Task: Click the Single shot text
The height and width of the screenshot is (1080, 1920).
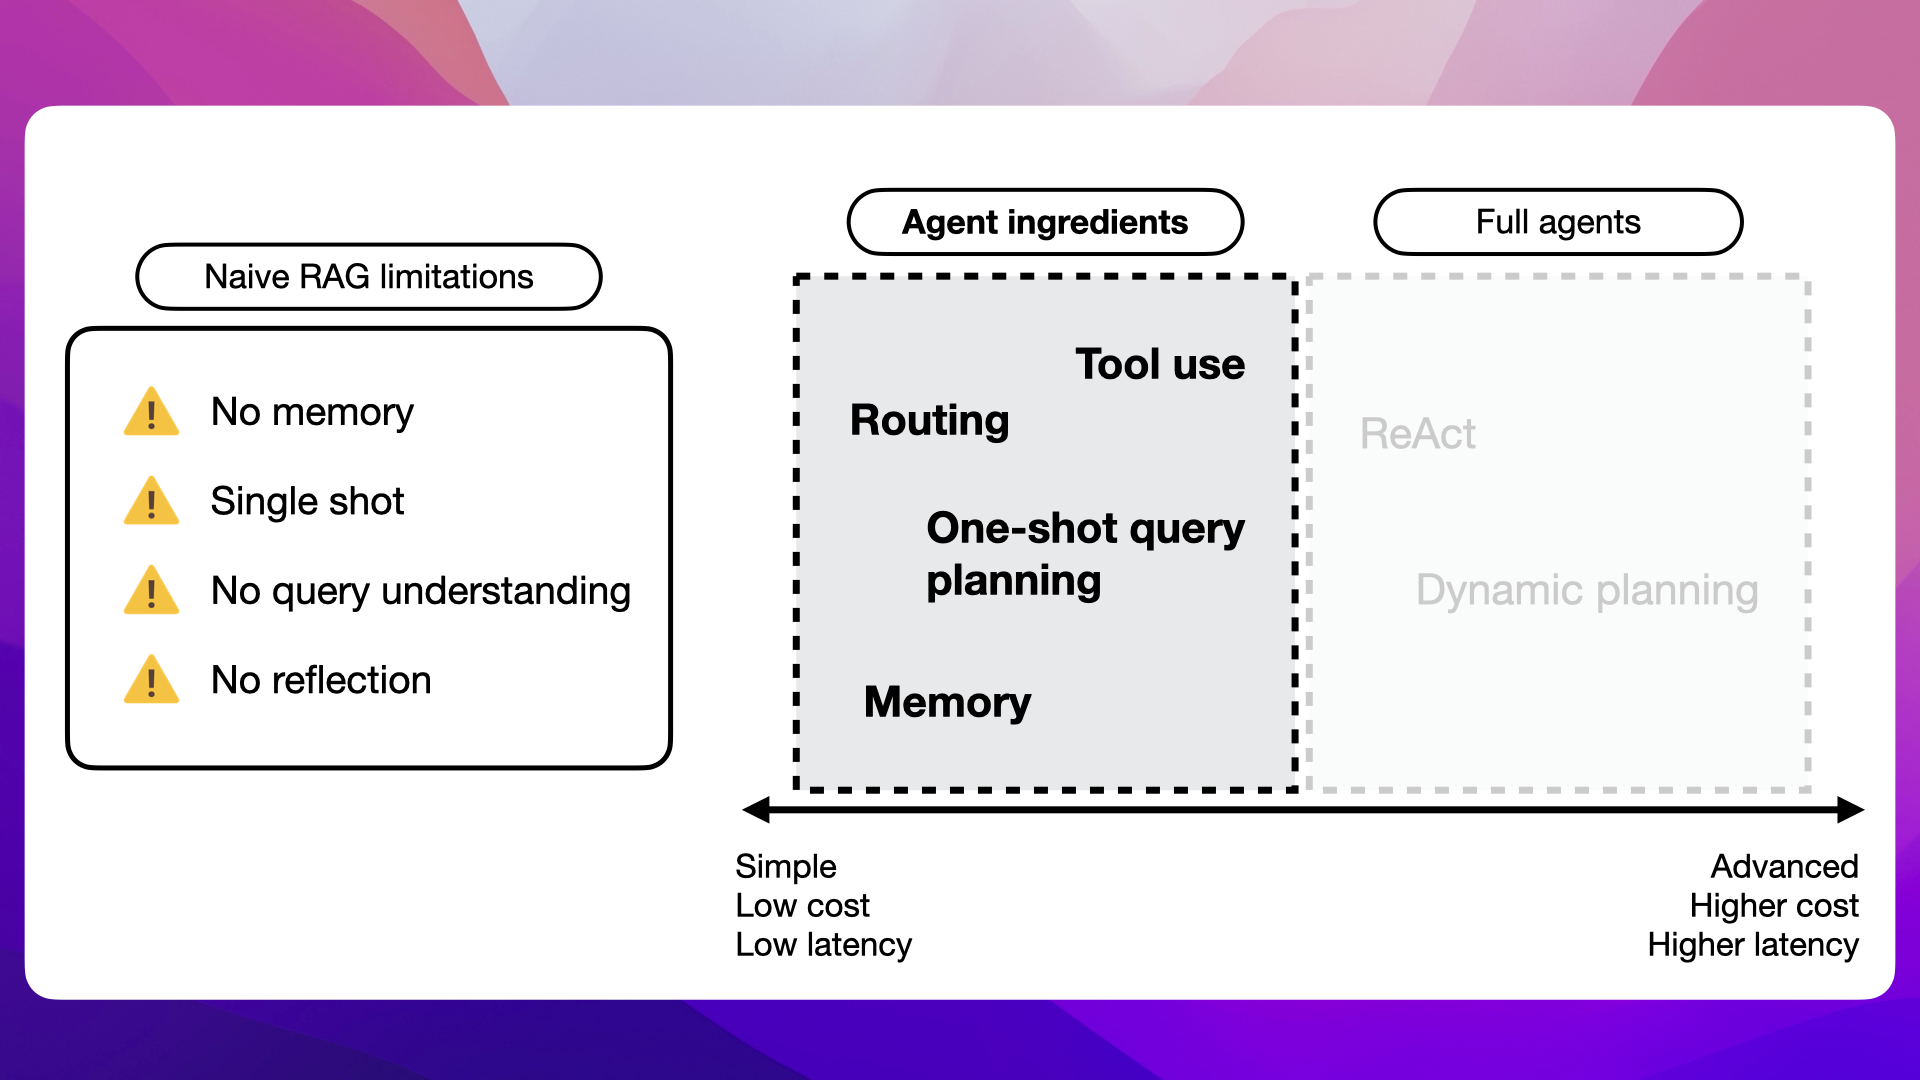Action: pyautogui.click(x=307, y=501)
